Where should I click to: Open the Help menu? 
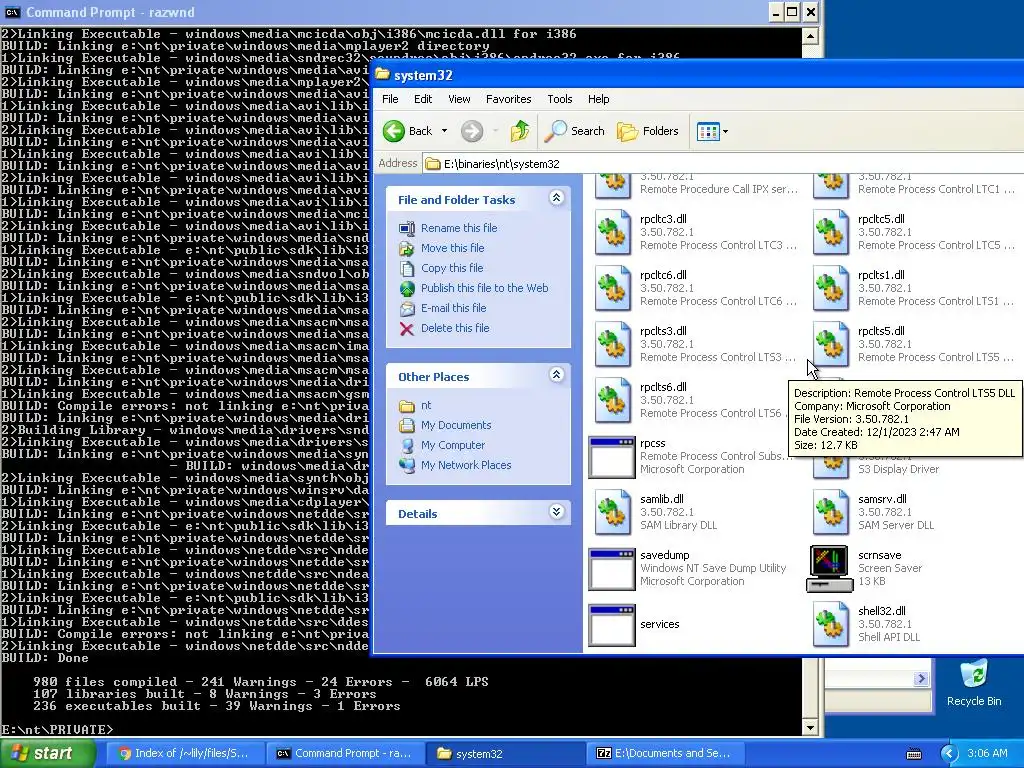(599, 99)
